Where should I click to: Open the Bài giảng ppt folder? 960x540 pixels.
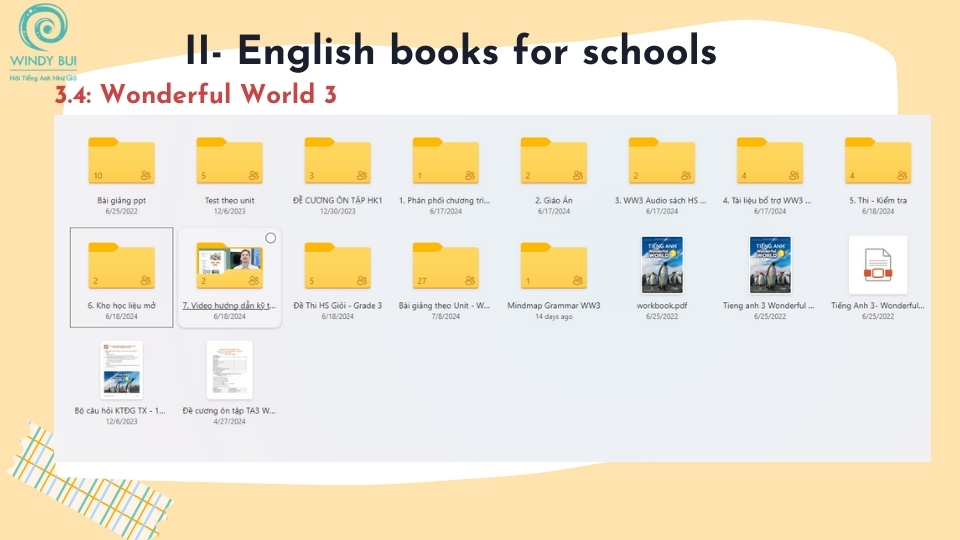tap(121, 163)
